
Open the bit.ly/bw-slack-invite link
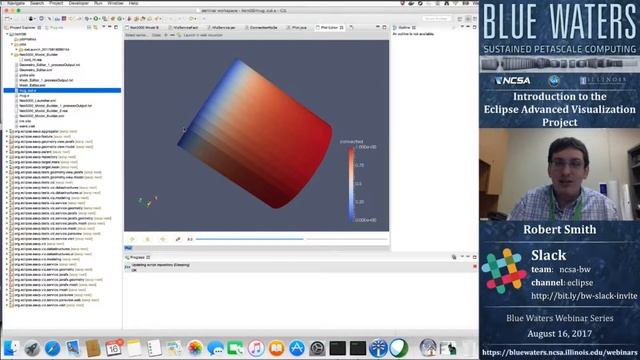(x=584, y=296)
